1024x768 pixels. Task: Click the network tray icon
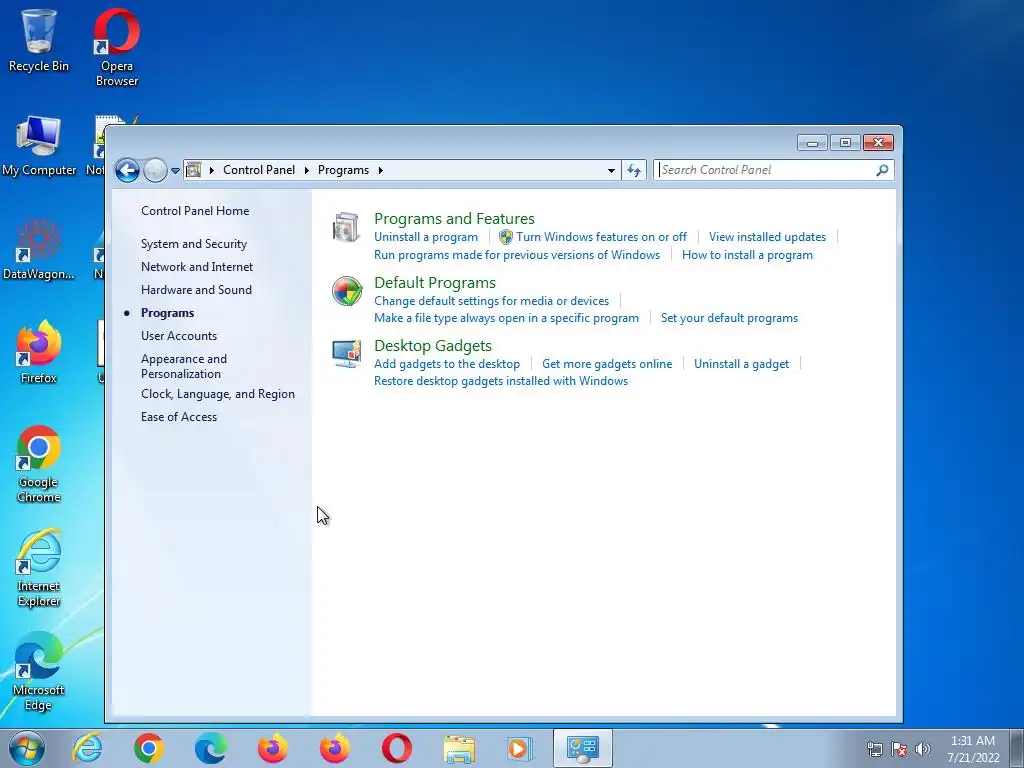click(874, 749)
